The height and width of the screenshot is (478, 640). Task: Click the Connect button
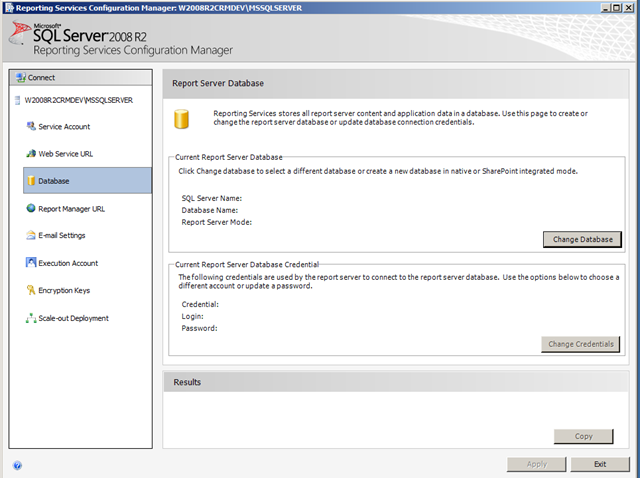pos(81,78)
